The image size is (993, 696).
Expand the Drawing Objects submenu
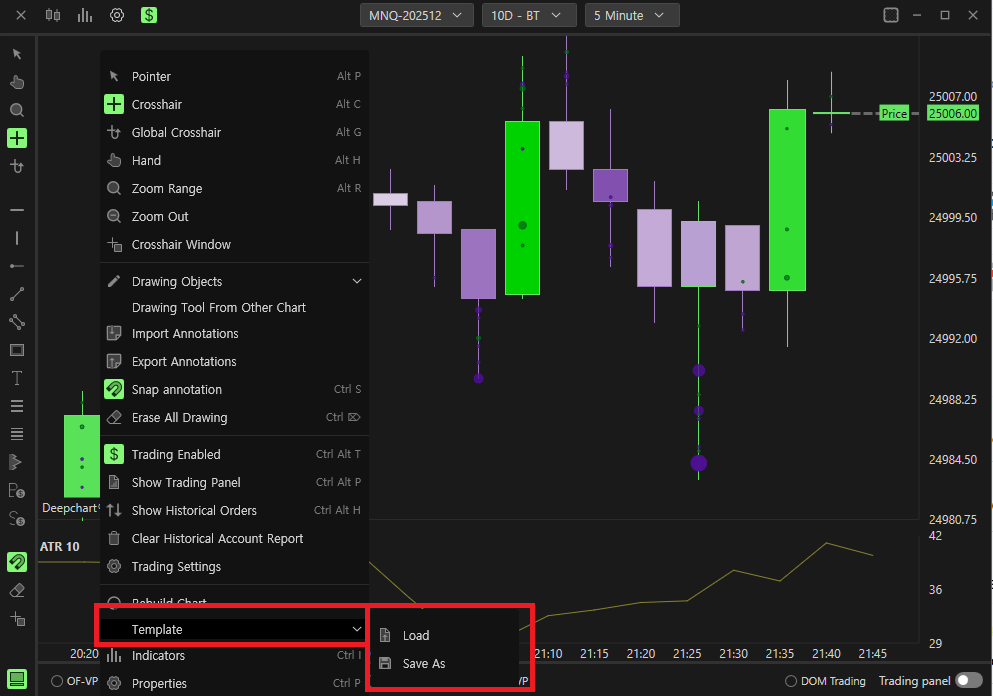[234, 281]
